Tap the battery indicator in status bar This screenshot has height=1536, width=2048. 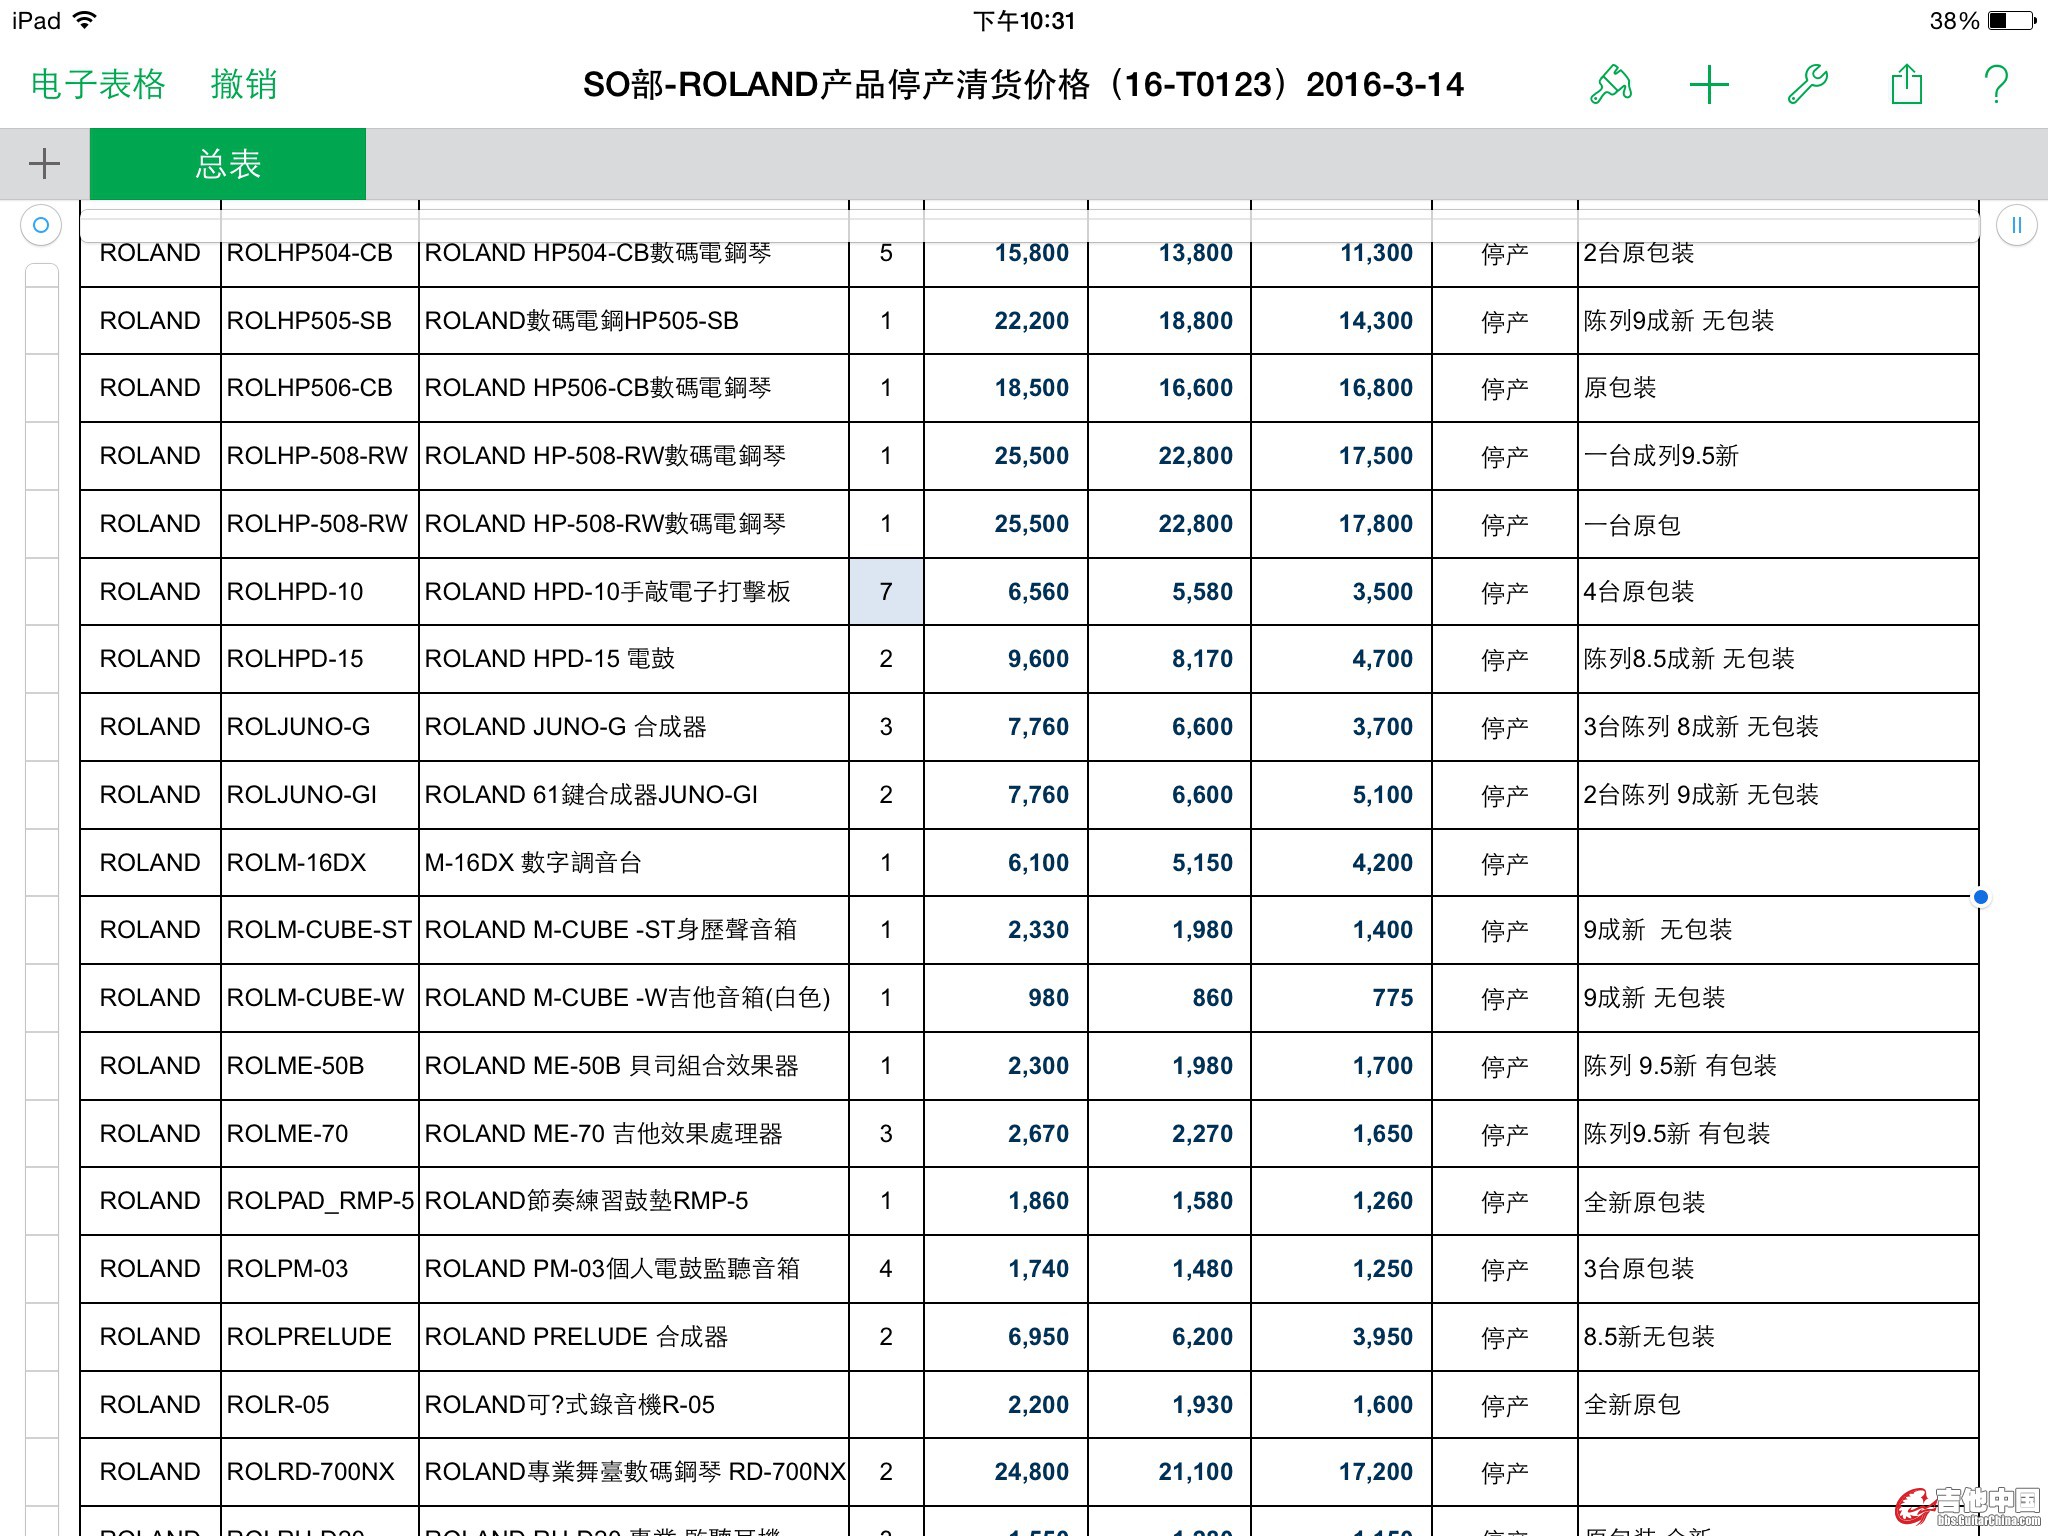pos(2010,21)
